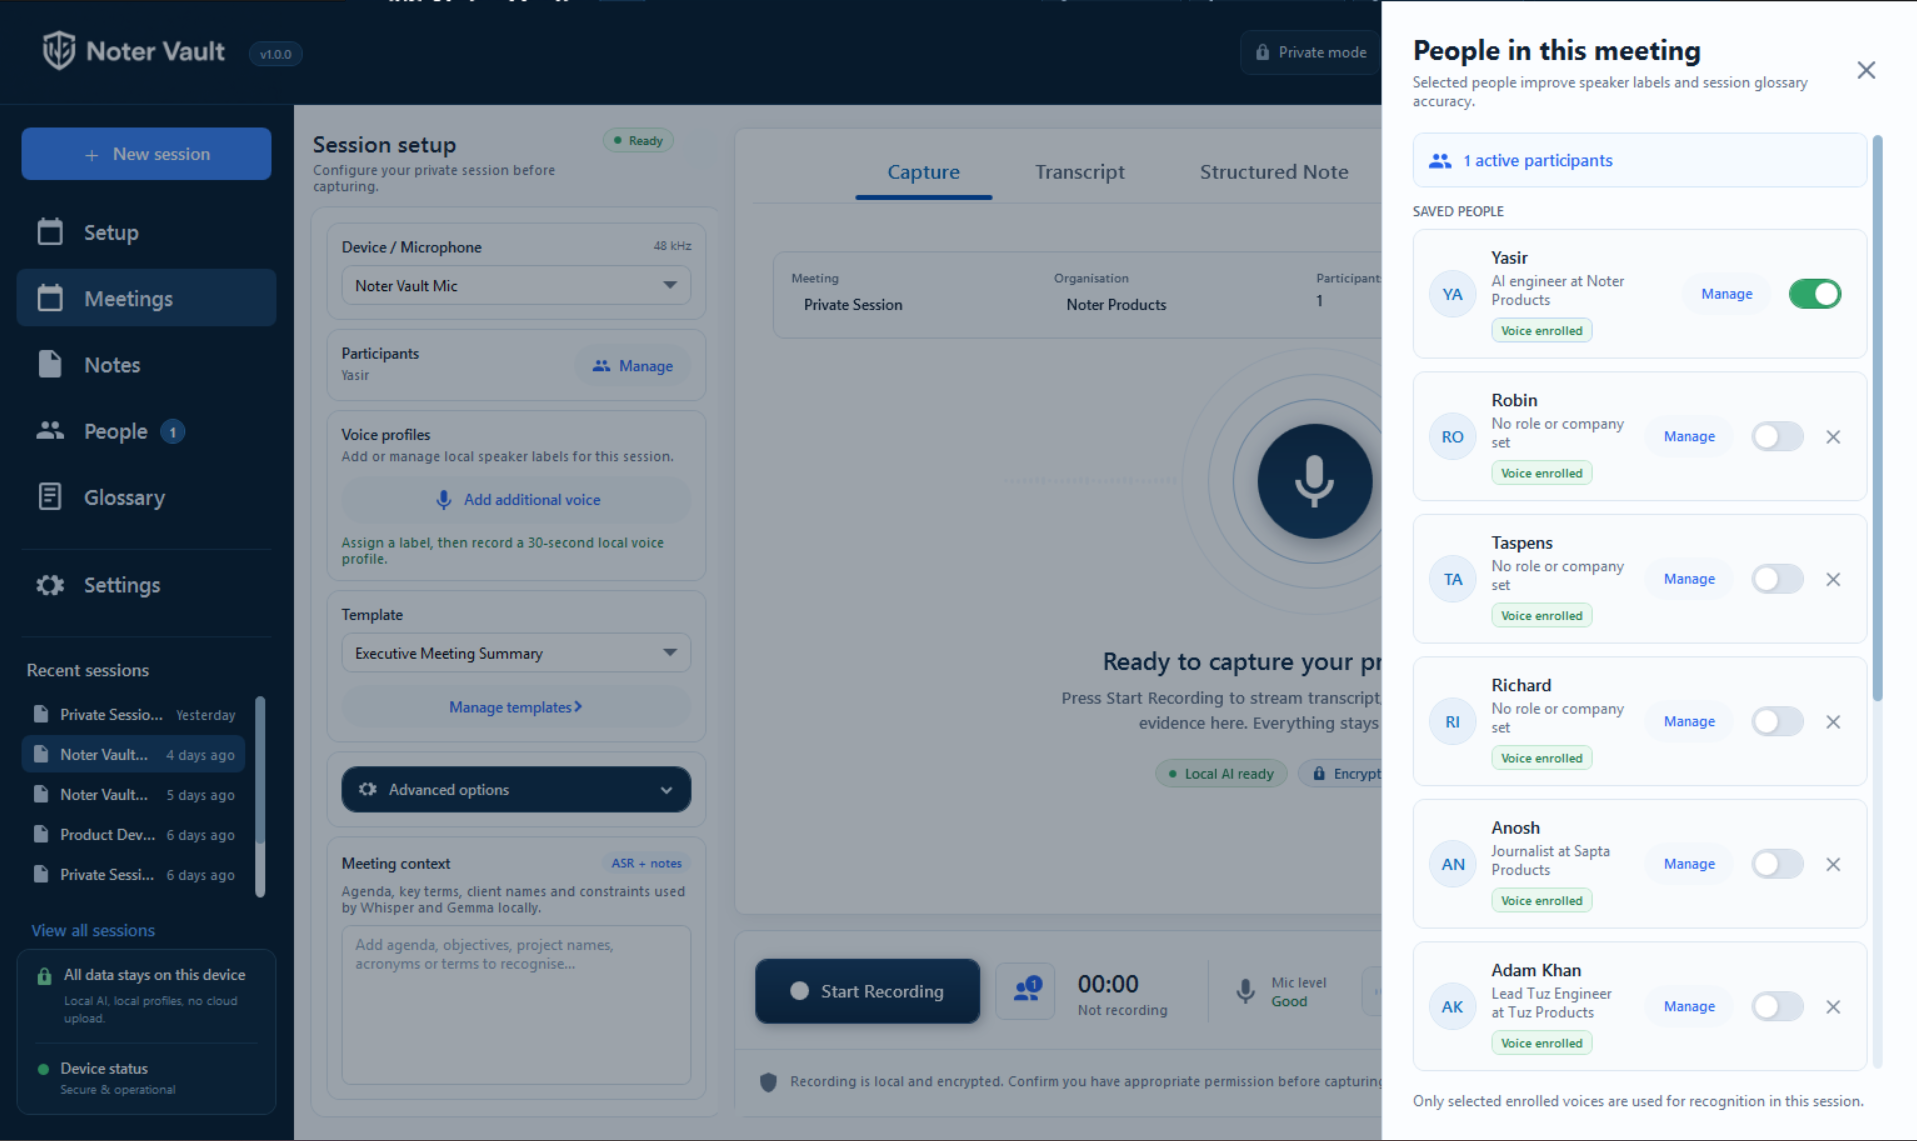Click Manage for Robin

pyautogui.click(x=1689, y=437)
